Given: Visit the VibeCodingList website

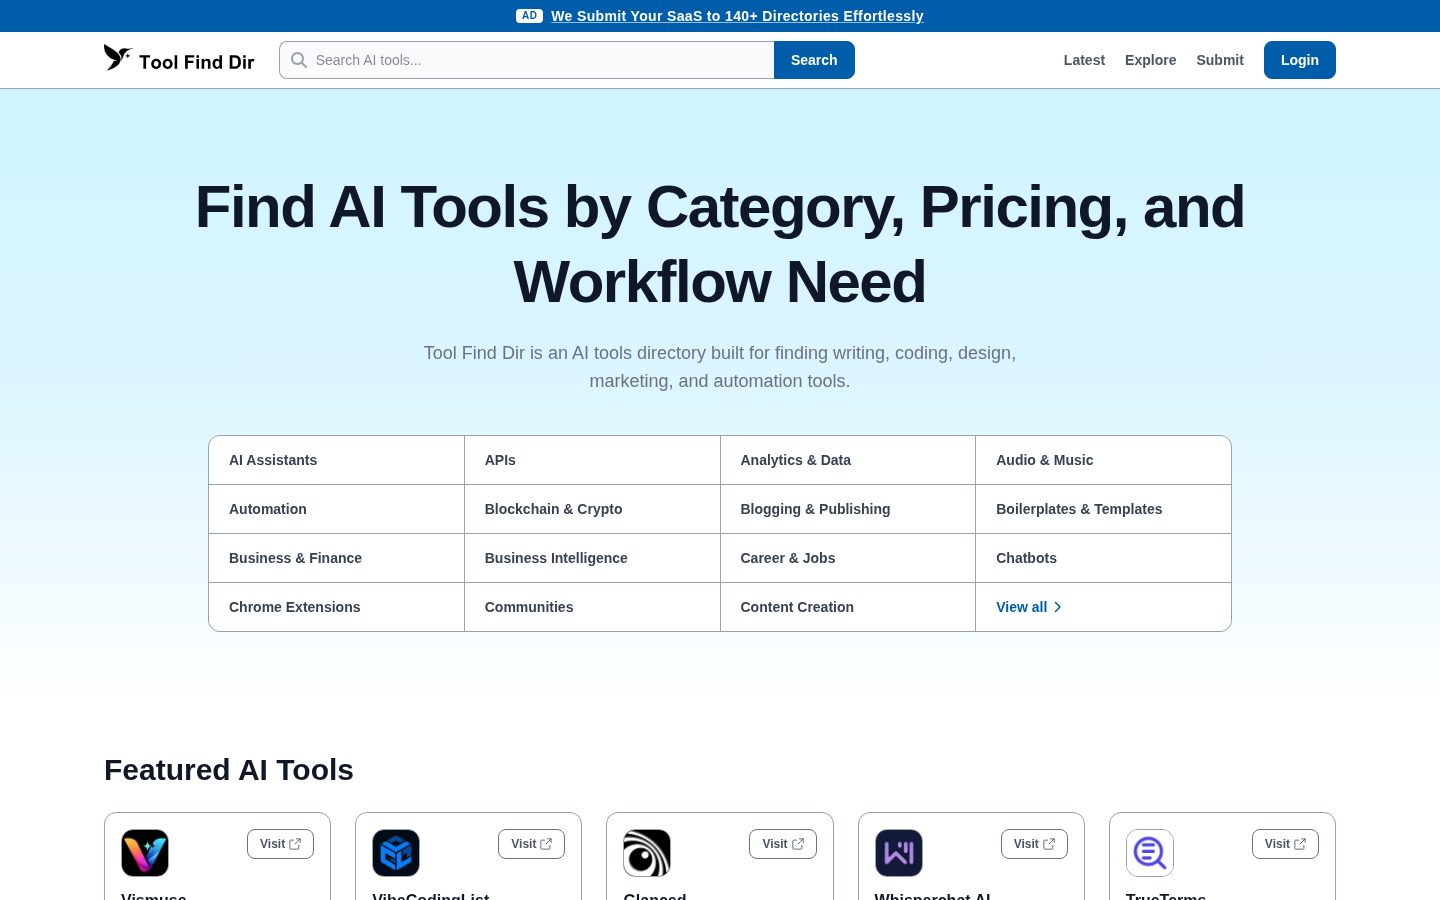Looking at the screenshot, I should (x=531, y=844).
